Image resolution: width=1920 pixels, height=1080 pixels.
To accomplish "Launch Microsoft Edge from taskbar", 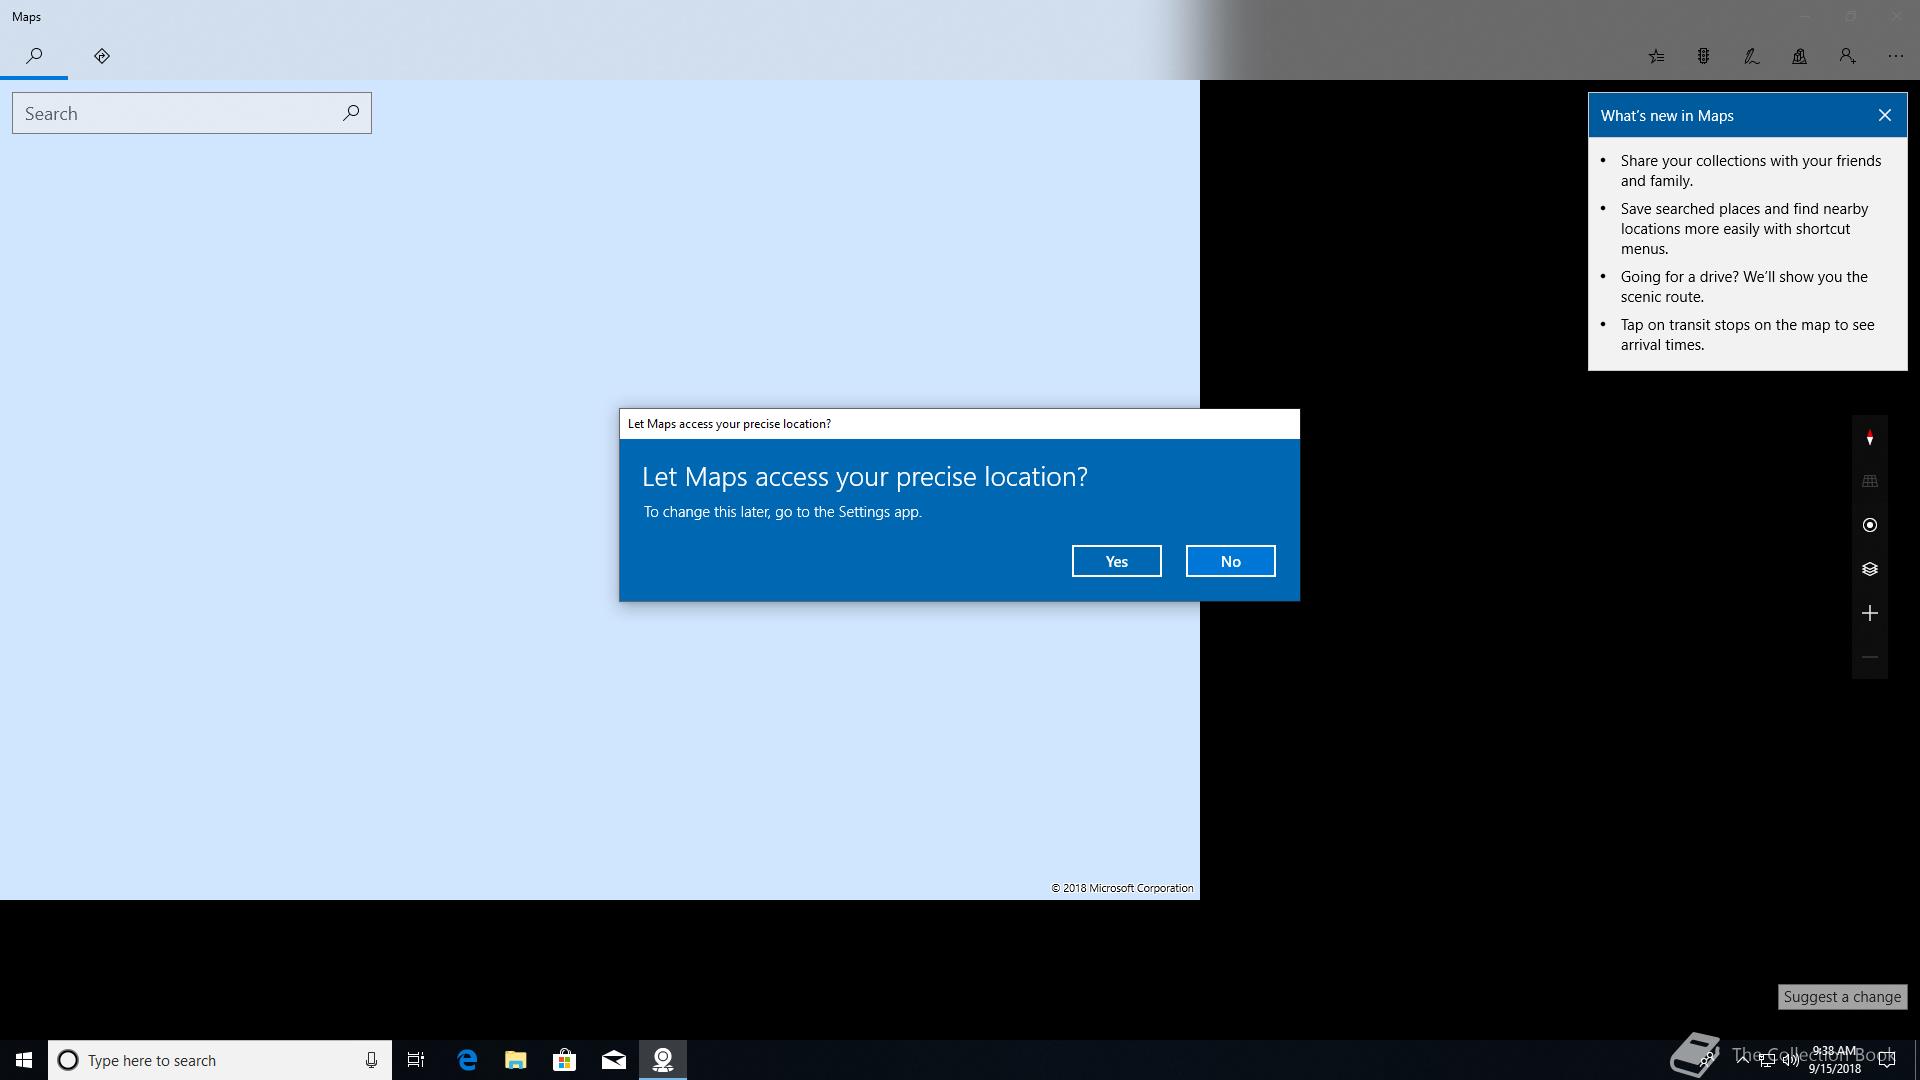I will [x=467, y=1060].
